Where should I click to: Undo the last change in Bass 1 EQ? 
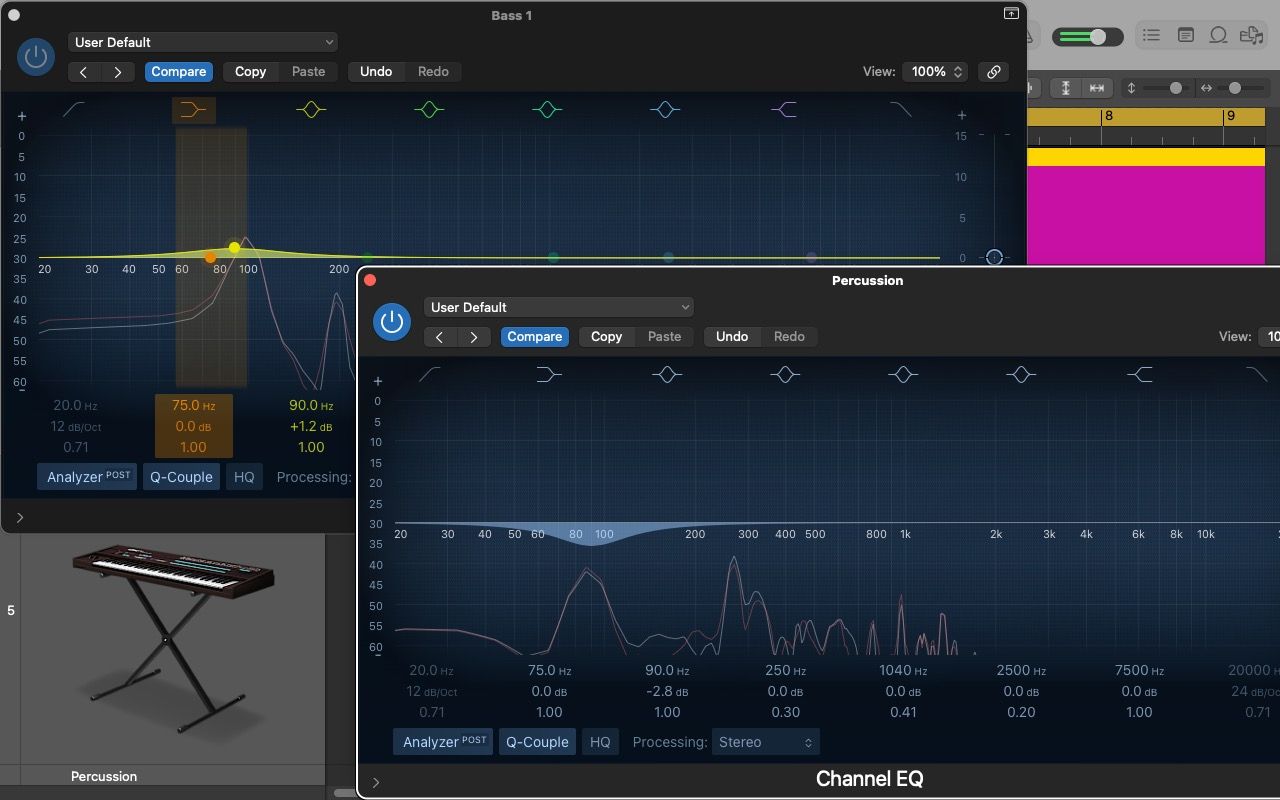pos(377,71)
